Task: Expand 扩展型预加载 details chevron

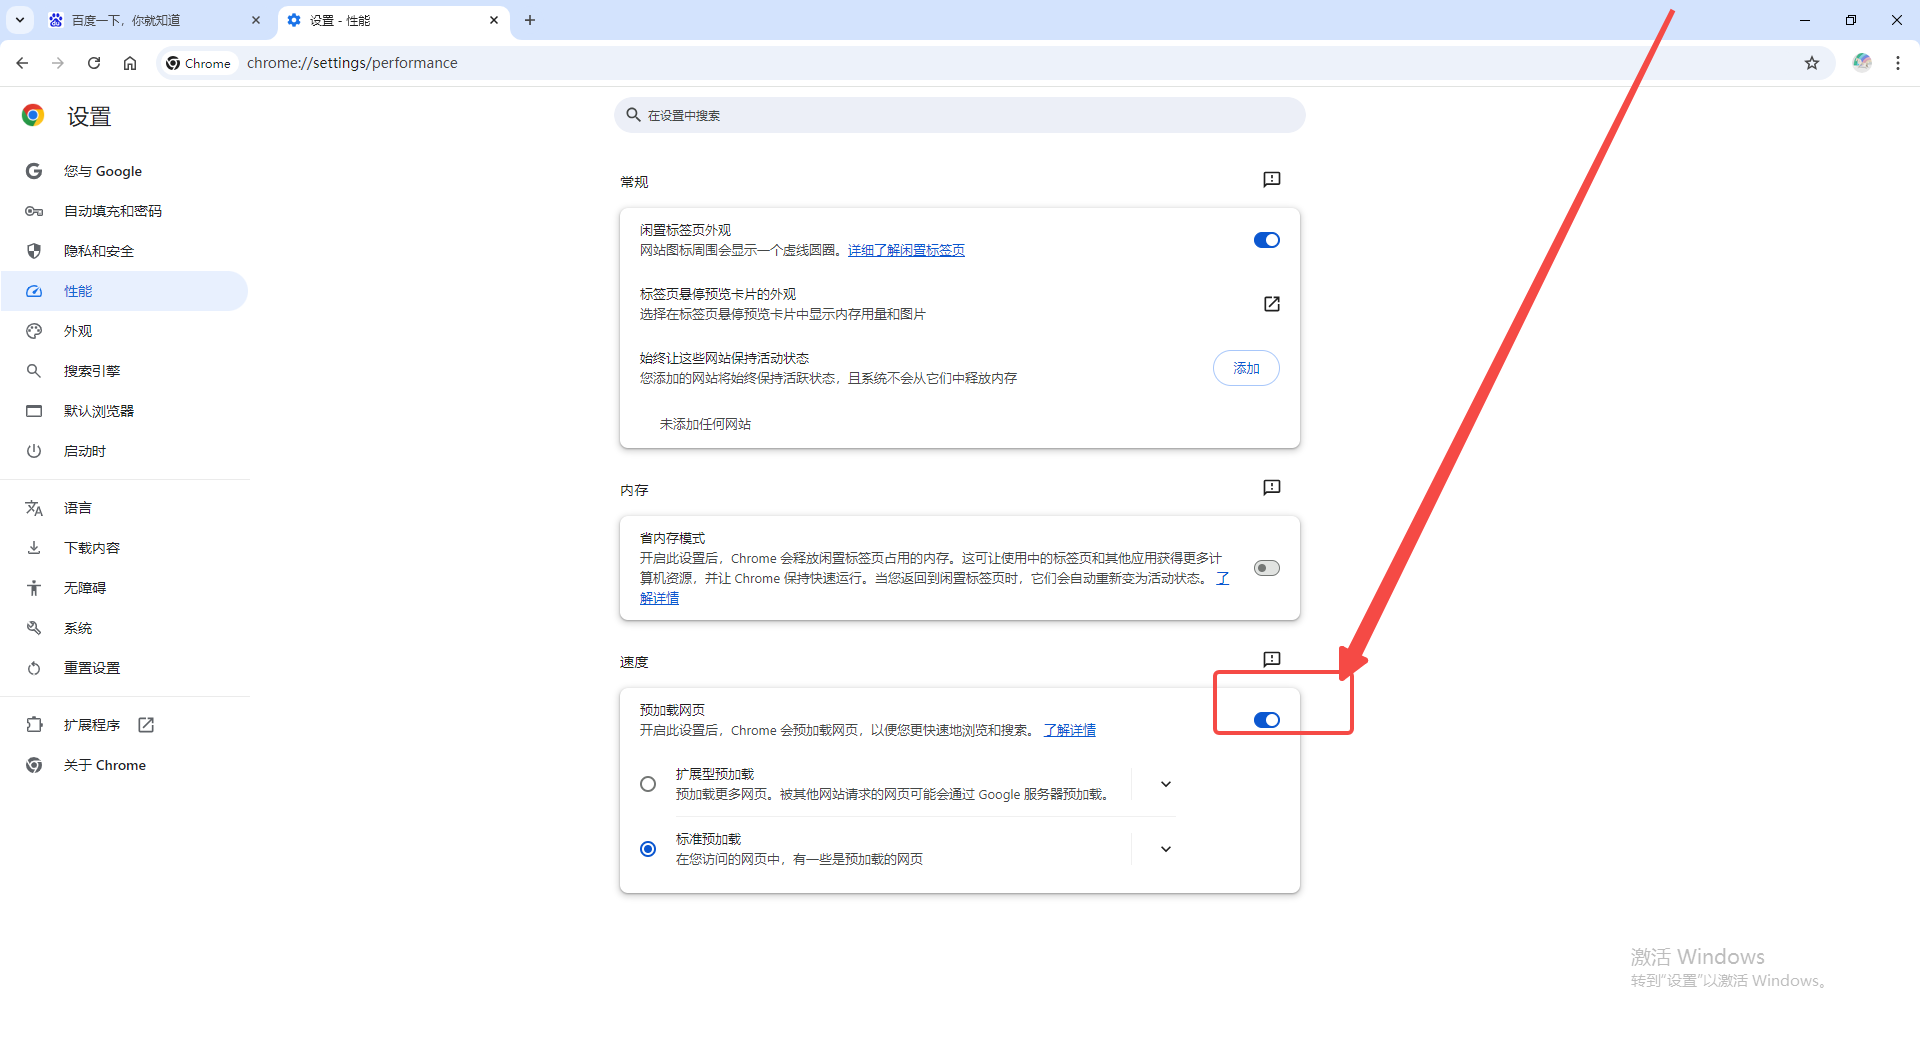Action: pos(1166,784)
